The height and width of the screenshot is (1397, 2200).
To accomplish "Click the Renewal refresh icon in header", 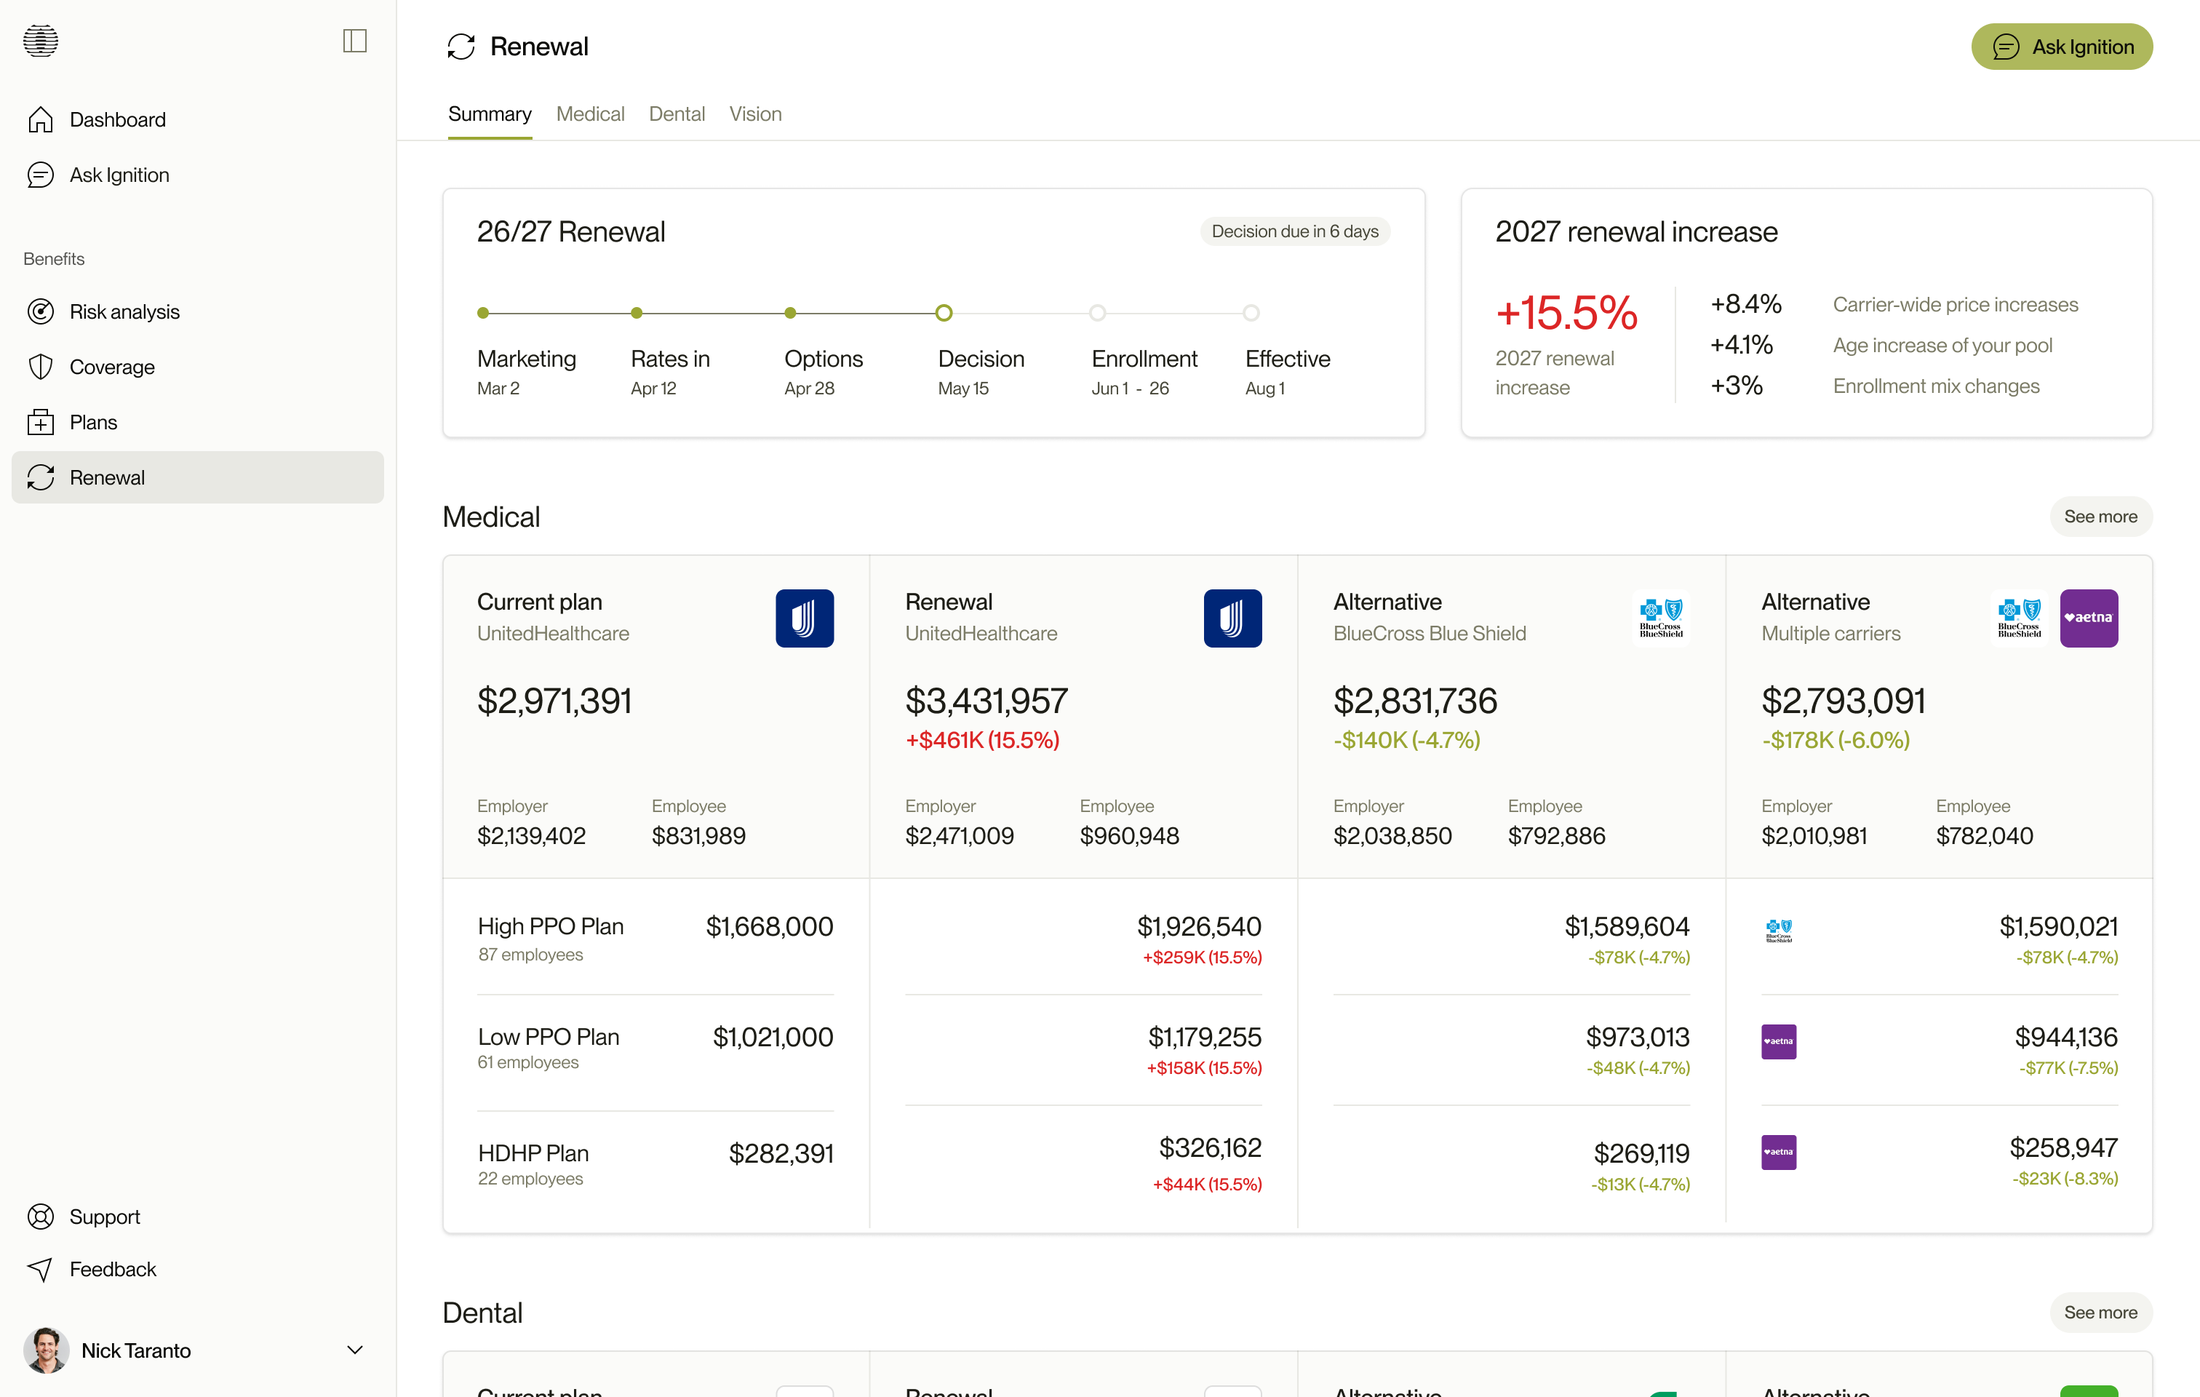I will (461, 46).
